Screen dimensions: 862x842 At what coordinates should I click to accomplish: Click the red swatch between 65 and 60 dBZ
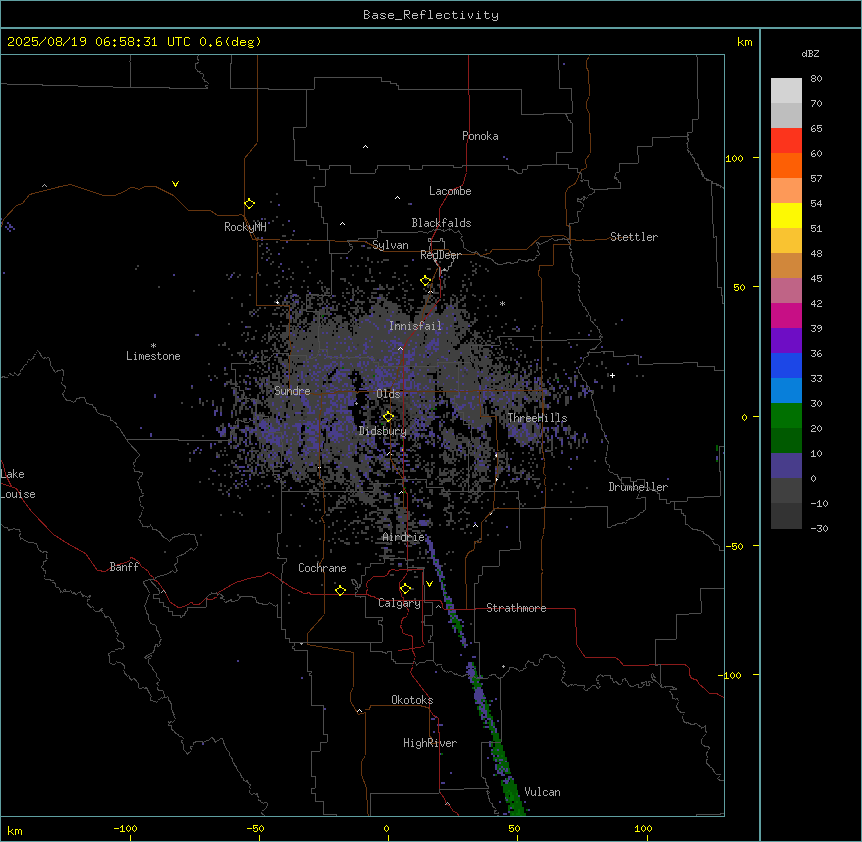[x=786, y=141]
